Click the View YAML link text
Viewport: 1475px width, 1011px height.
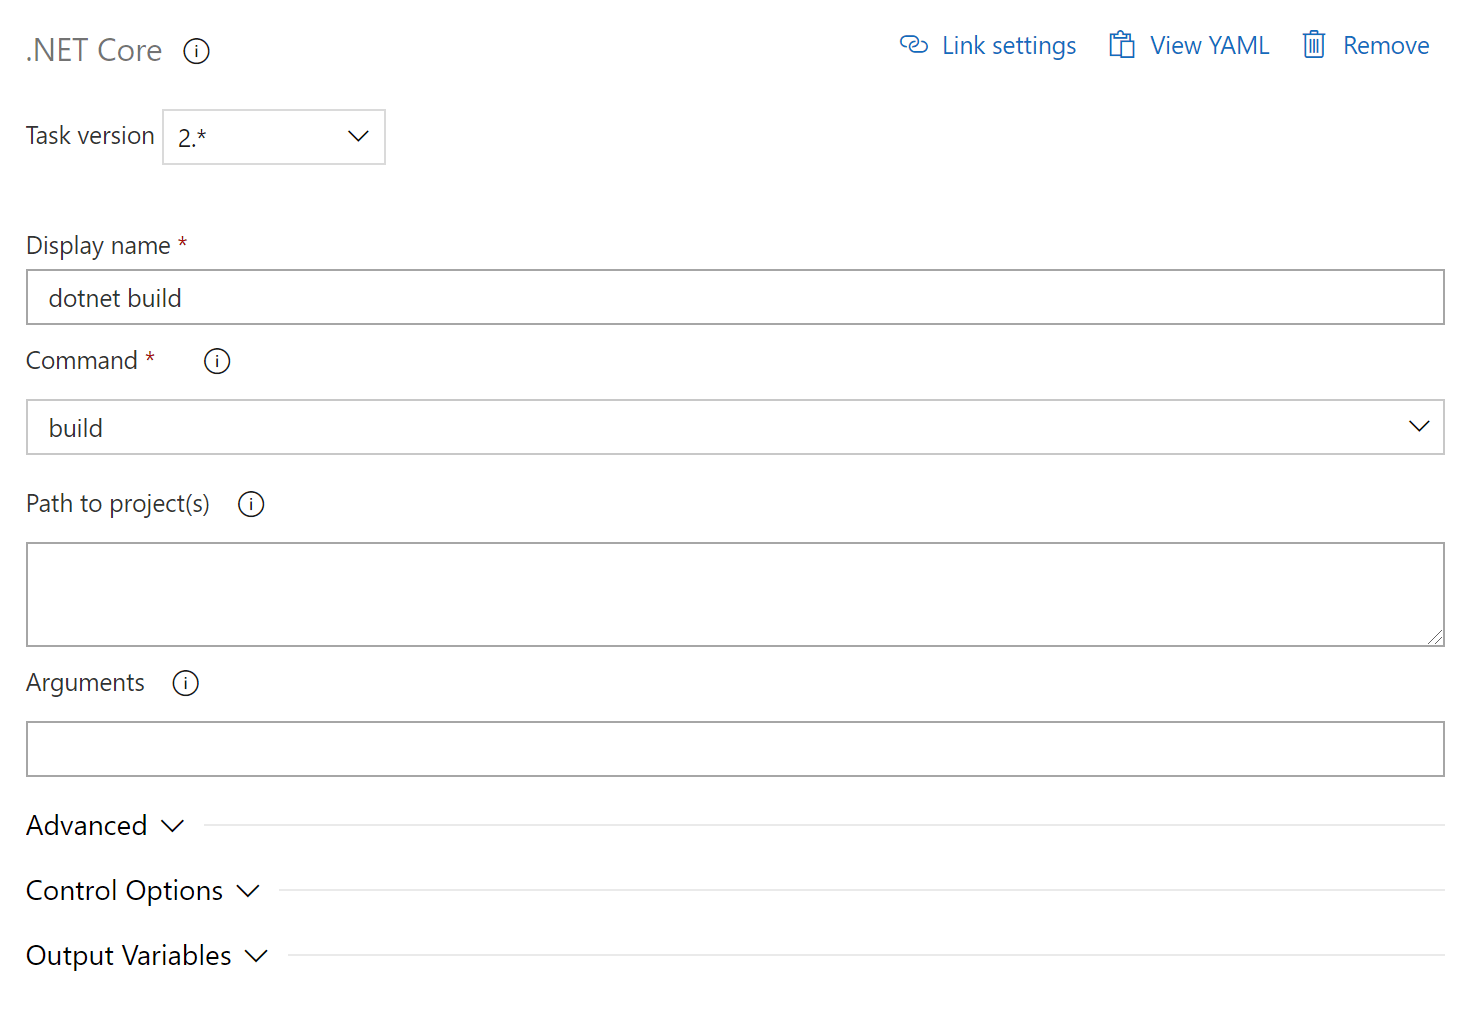click(x=1209, y=46)
